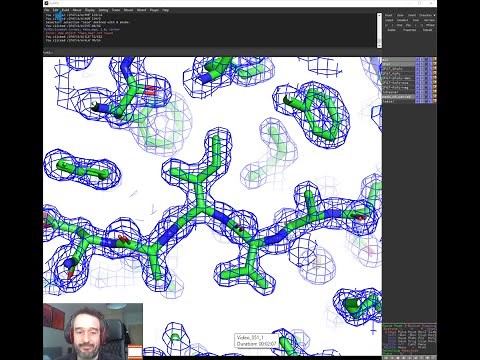Open Color menu for (sele) row
This screenshot has height=360, width=480.
pyautogui.click(x=434, y=101)
